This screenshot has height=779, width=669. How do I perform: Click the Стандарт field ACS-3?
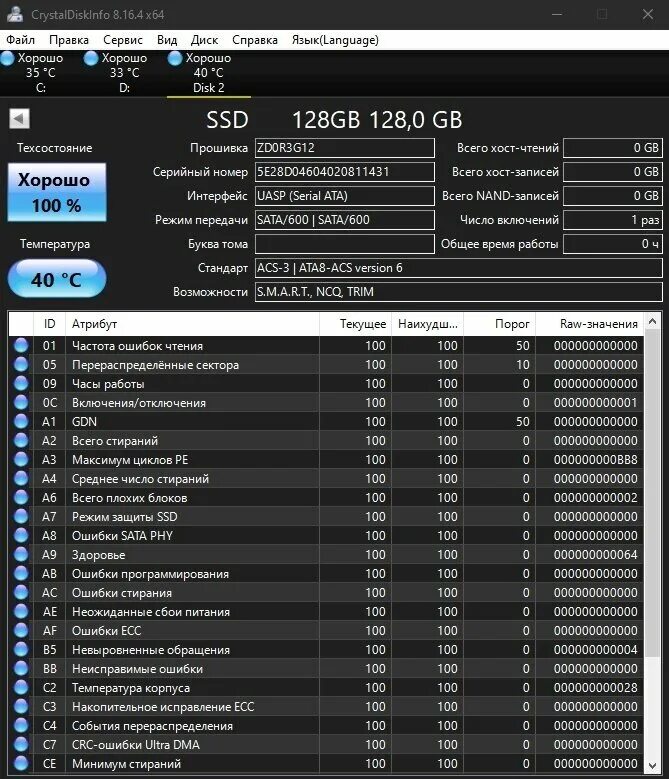tap(459, 268)
